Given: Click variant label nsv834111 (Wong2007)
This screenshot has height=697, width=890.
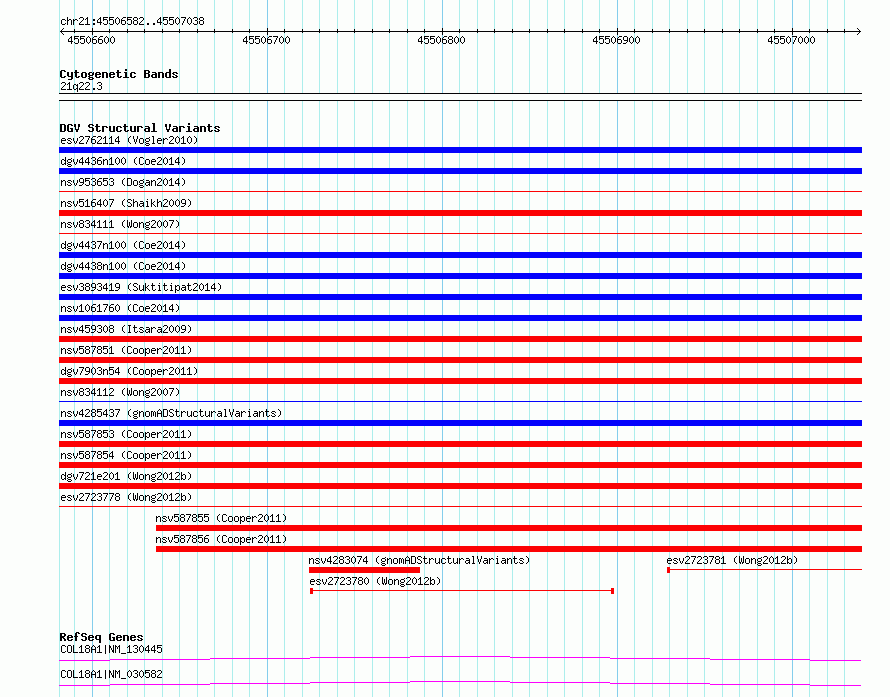Looking at the screenshot, I should 120,224.
